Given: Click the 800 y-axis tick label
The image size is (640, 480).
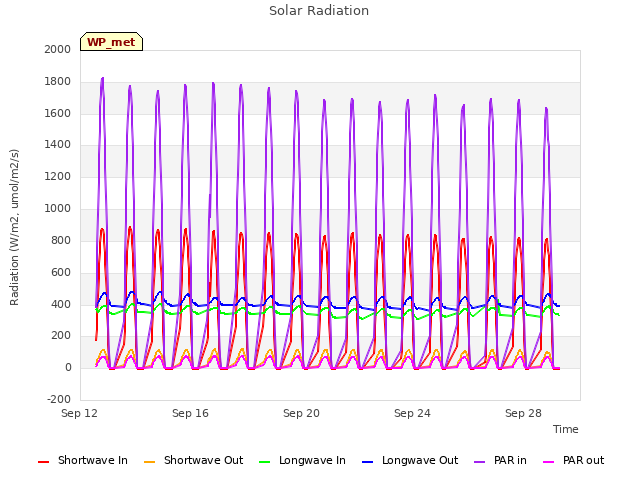Looking at the screenshot, I should [x=61, y=240].
